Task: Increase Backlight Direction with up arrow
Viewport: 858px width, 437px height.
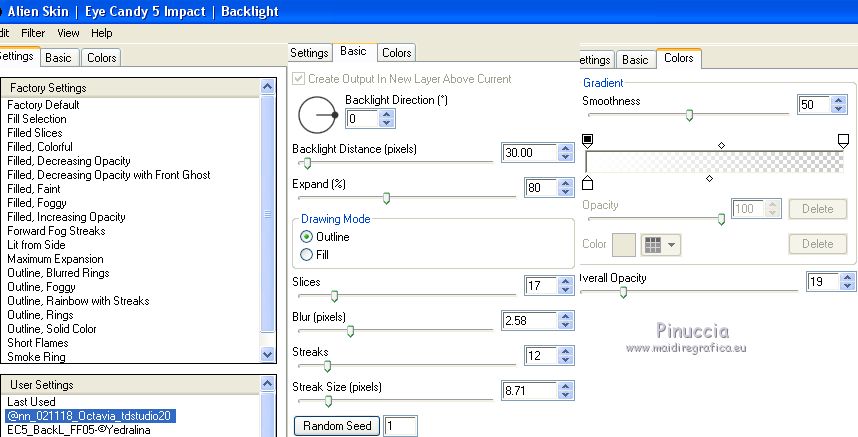Action: point(387,115)
